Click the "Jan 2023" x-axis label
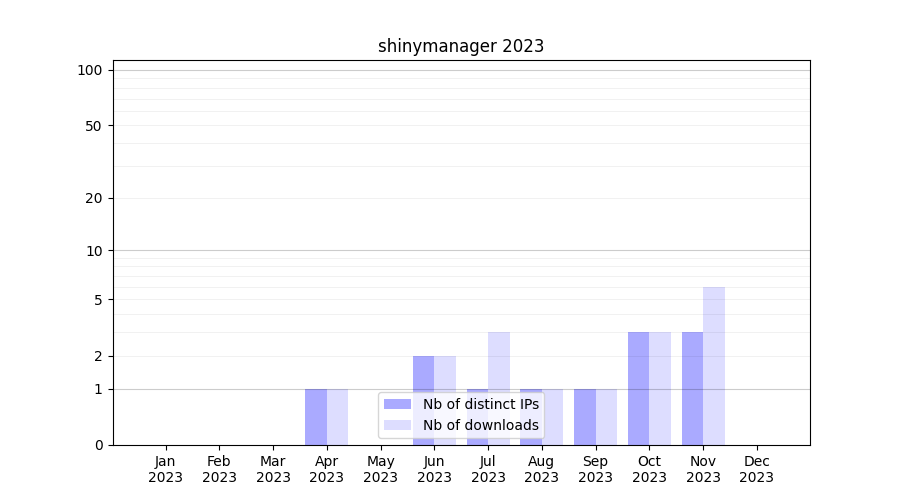This screenshot has height=500, width=900. pyautogui.click(x=165, y=469)
